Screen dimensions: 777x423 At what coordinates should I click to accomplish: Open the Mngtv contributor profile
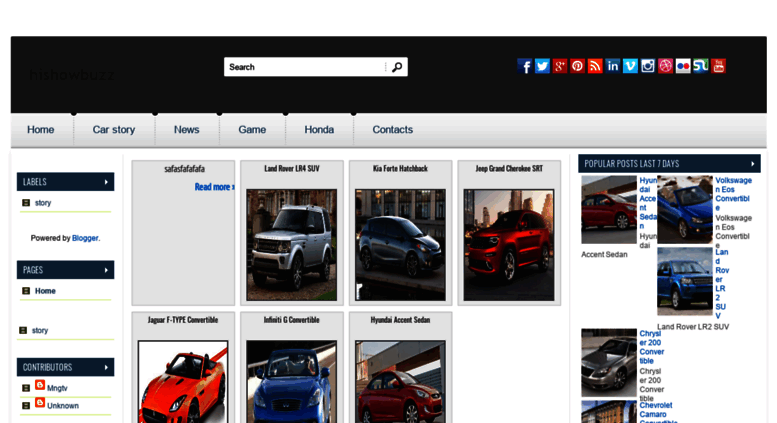click(x=57, y=388)
